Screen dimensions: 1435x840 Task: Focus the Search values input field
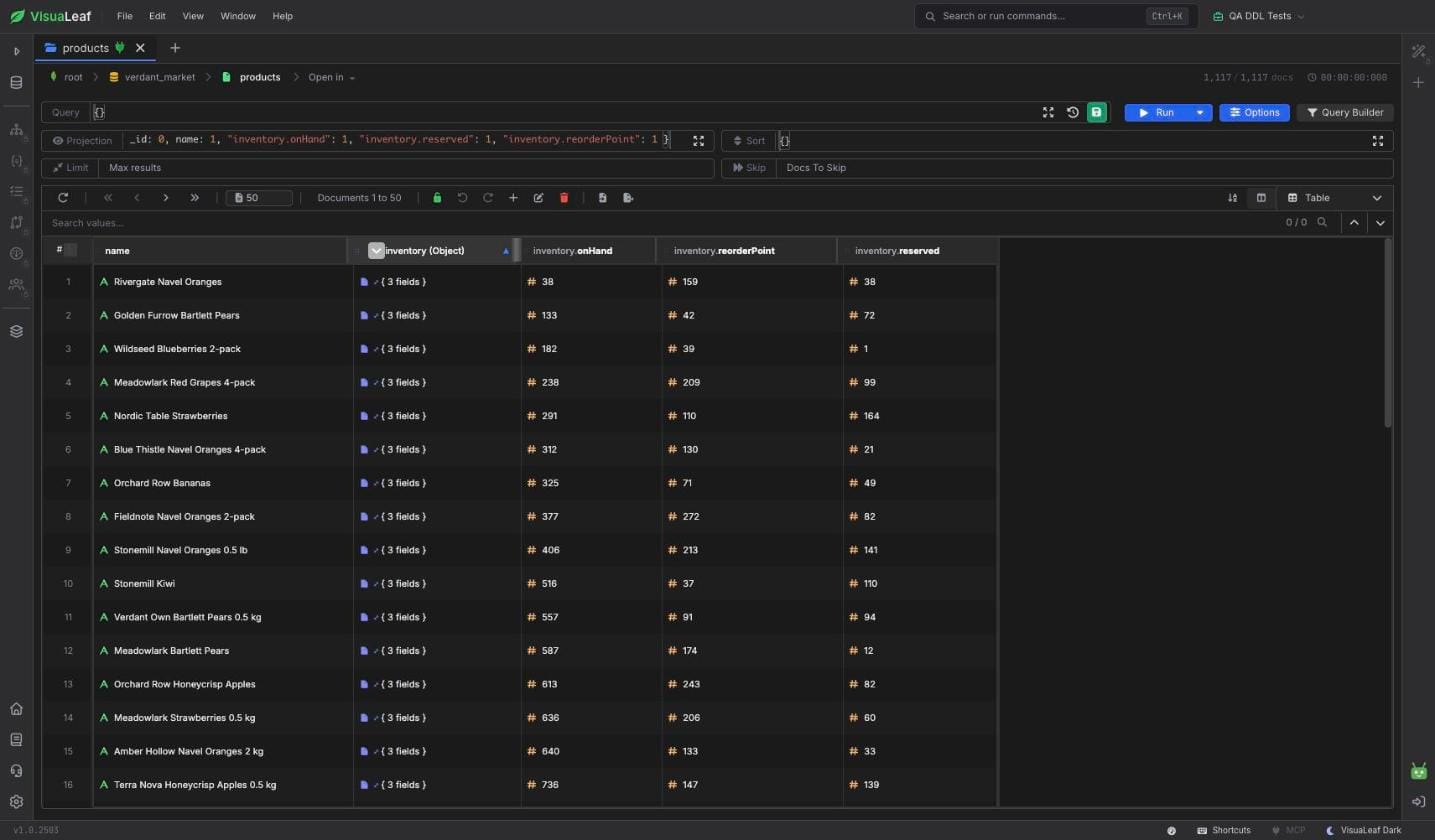click(x=660, y=223)
